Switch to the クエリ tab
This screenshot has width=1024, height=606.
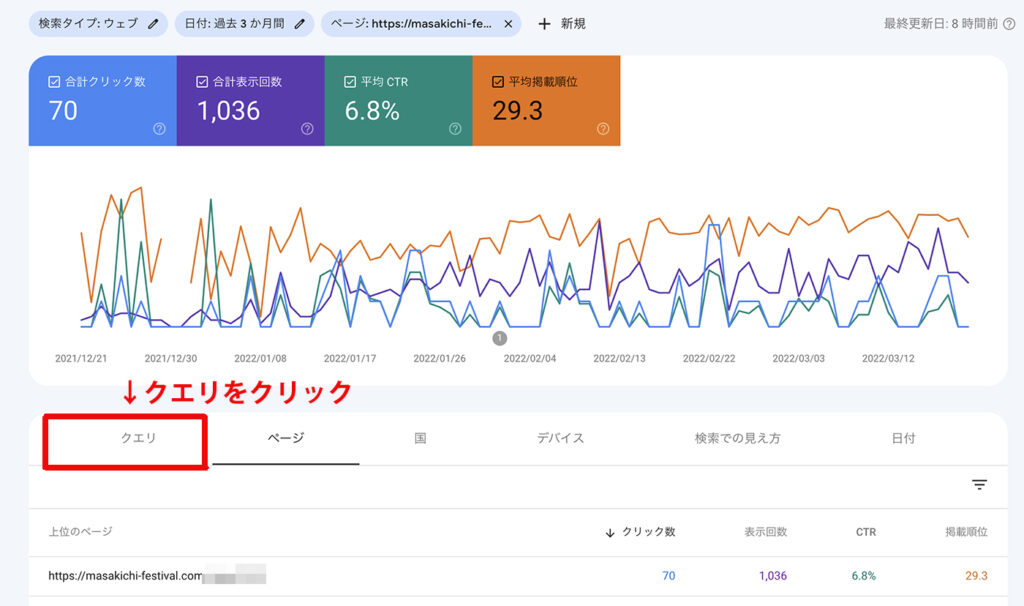(x=138, y=438)
